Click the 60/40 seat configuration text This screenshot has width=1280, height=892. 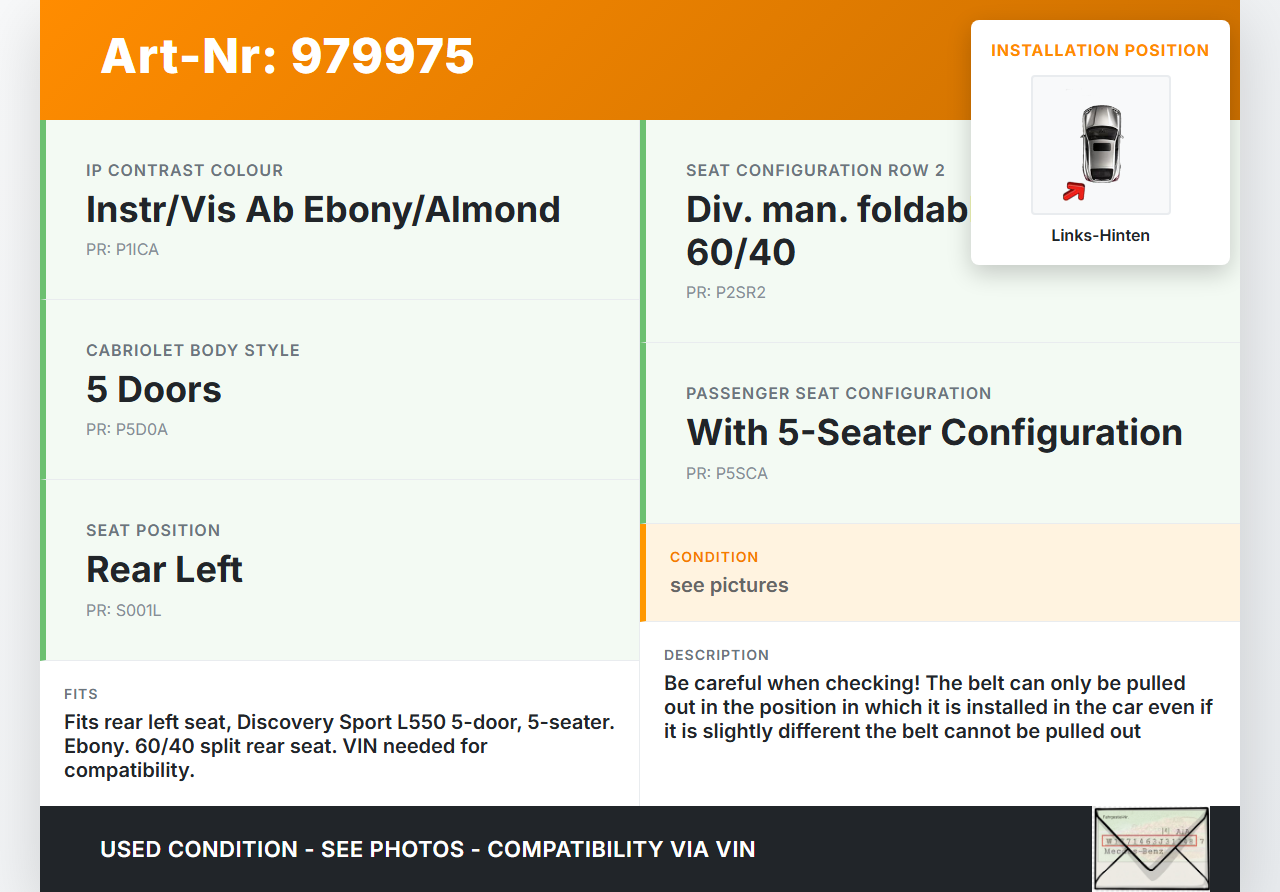coord(740,252)
